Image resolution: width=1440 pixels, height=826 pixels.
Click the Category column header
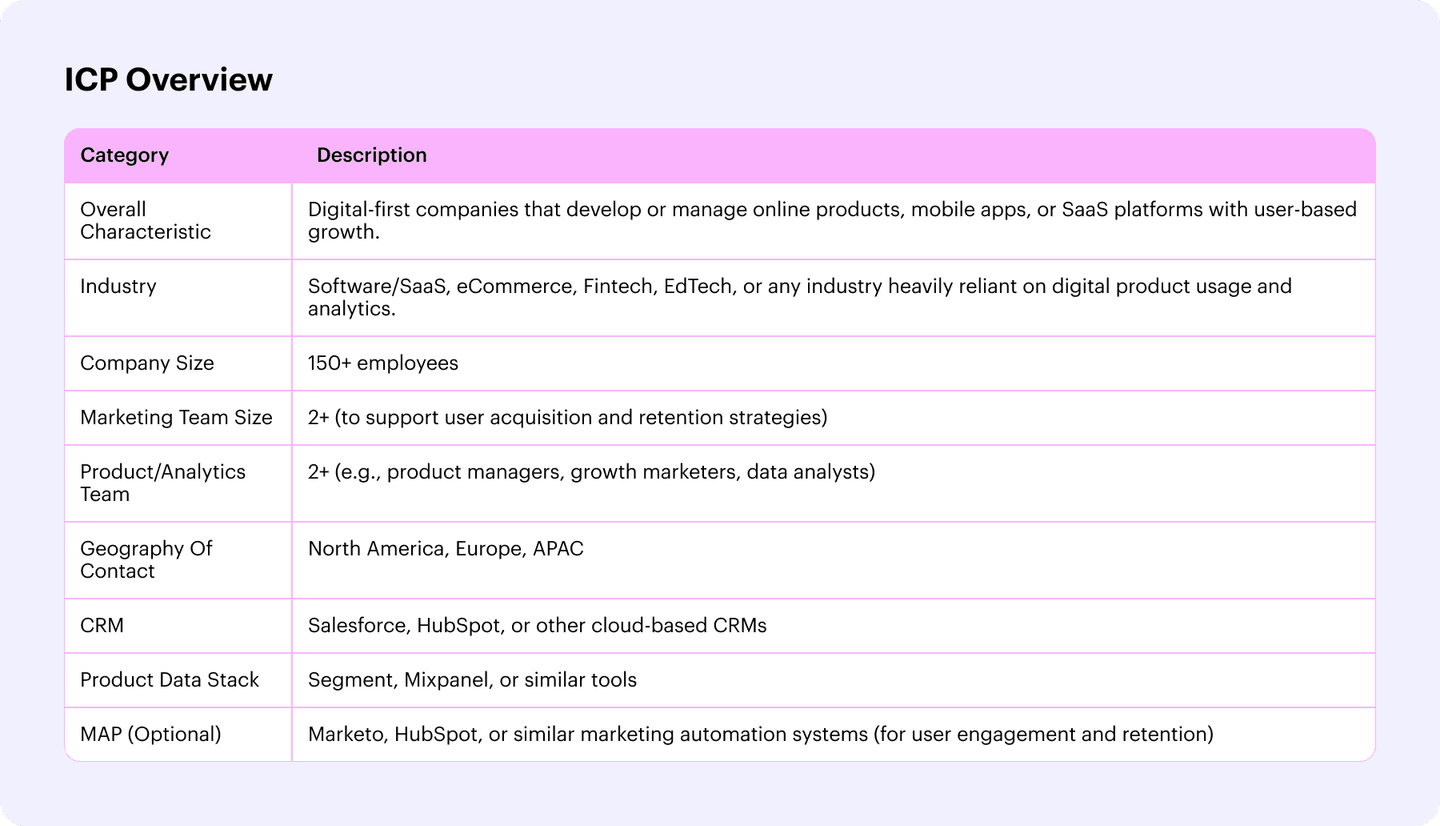point(124,155)
